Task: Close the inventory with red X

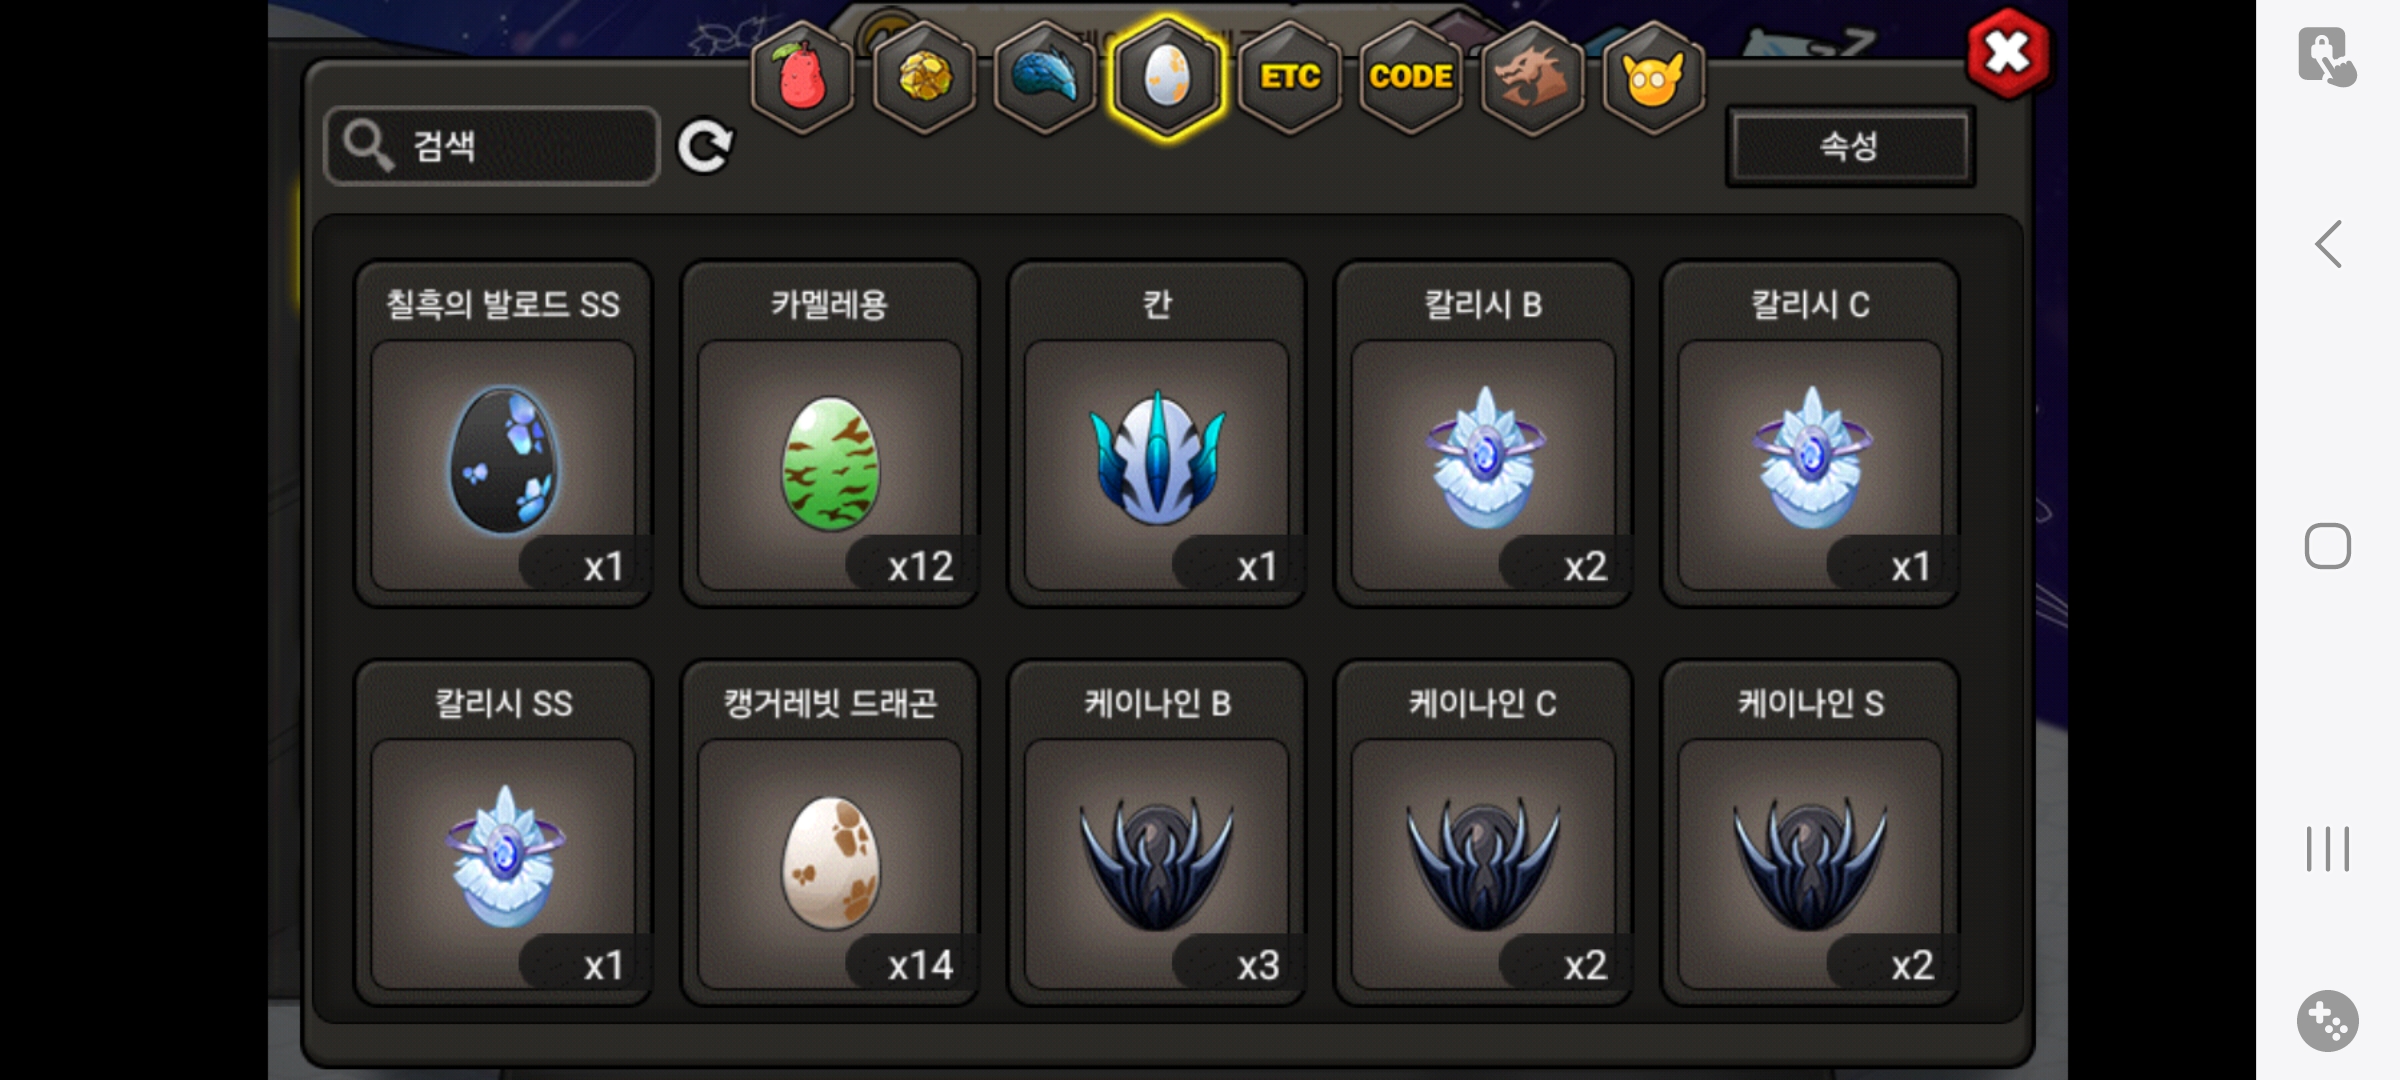Action: coord(2007,53)
